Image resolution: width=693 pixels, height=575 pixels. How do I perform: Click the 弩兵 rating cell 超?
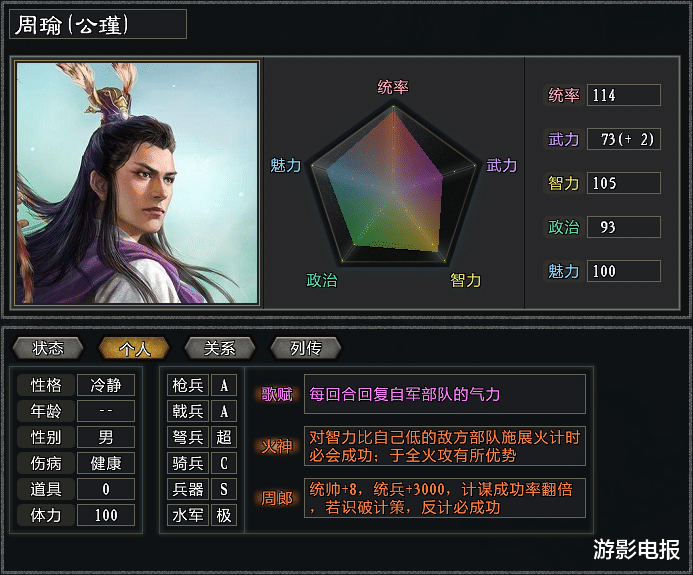point(224,437)
